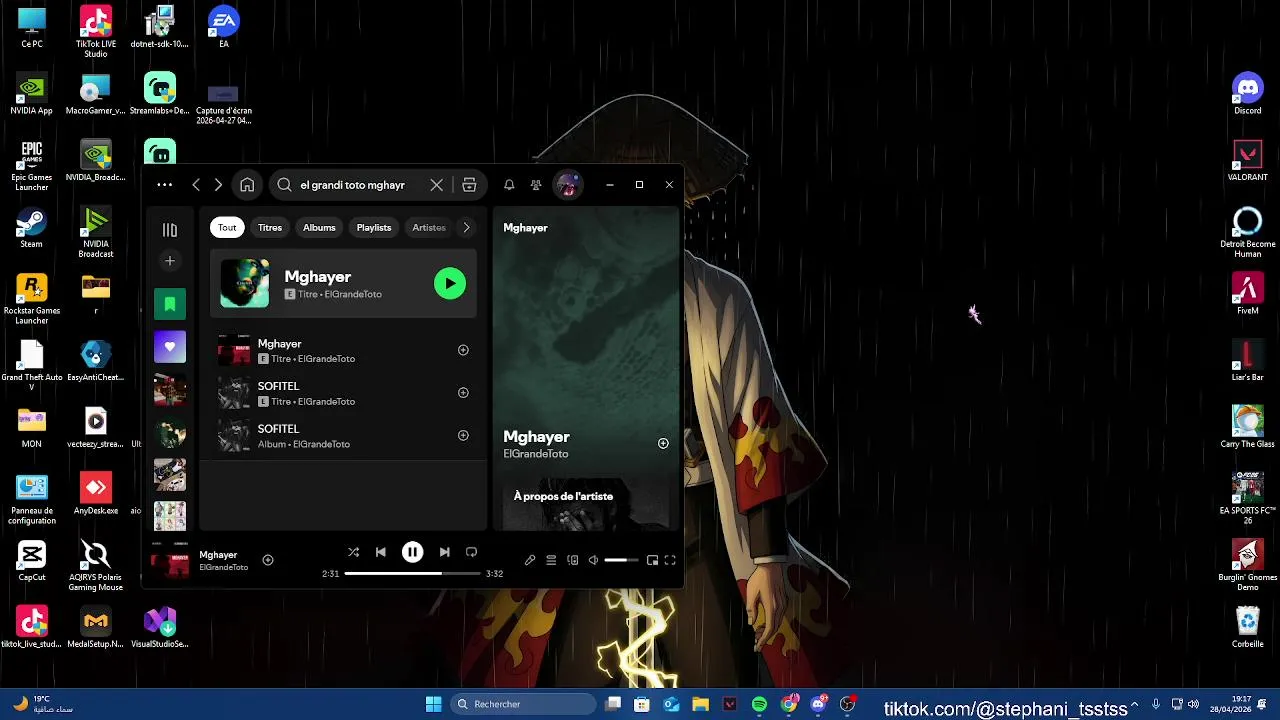Select the Corbeille recycle bin
The image size is (1280, 720).
coord(1247,628)
